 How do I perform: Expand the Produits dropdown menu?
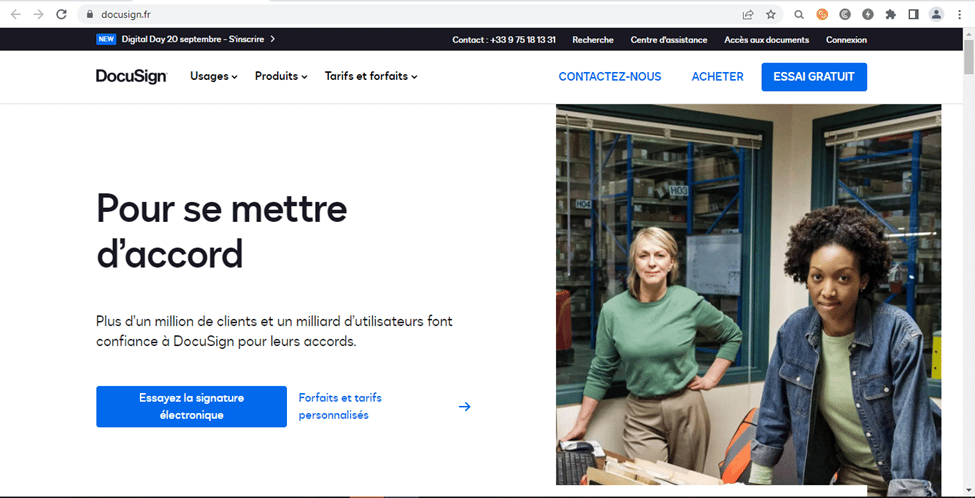click(281, 76)
